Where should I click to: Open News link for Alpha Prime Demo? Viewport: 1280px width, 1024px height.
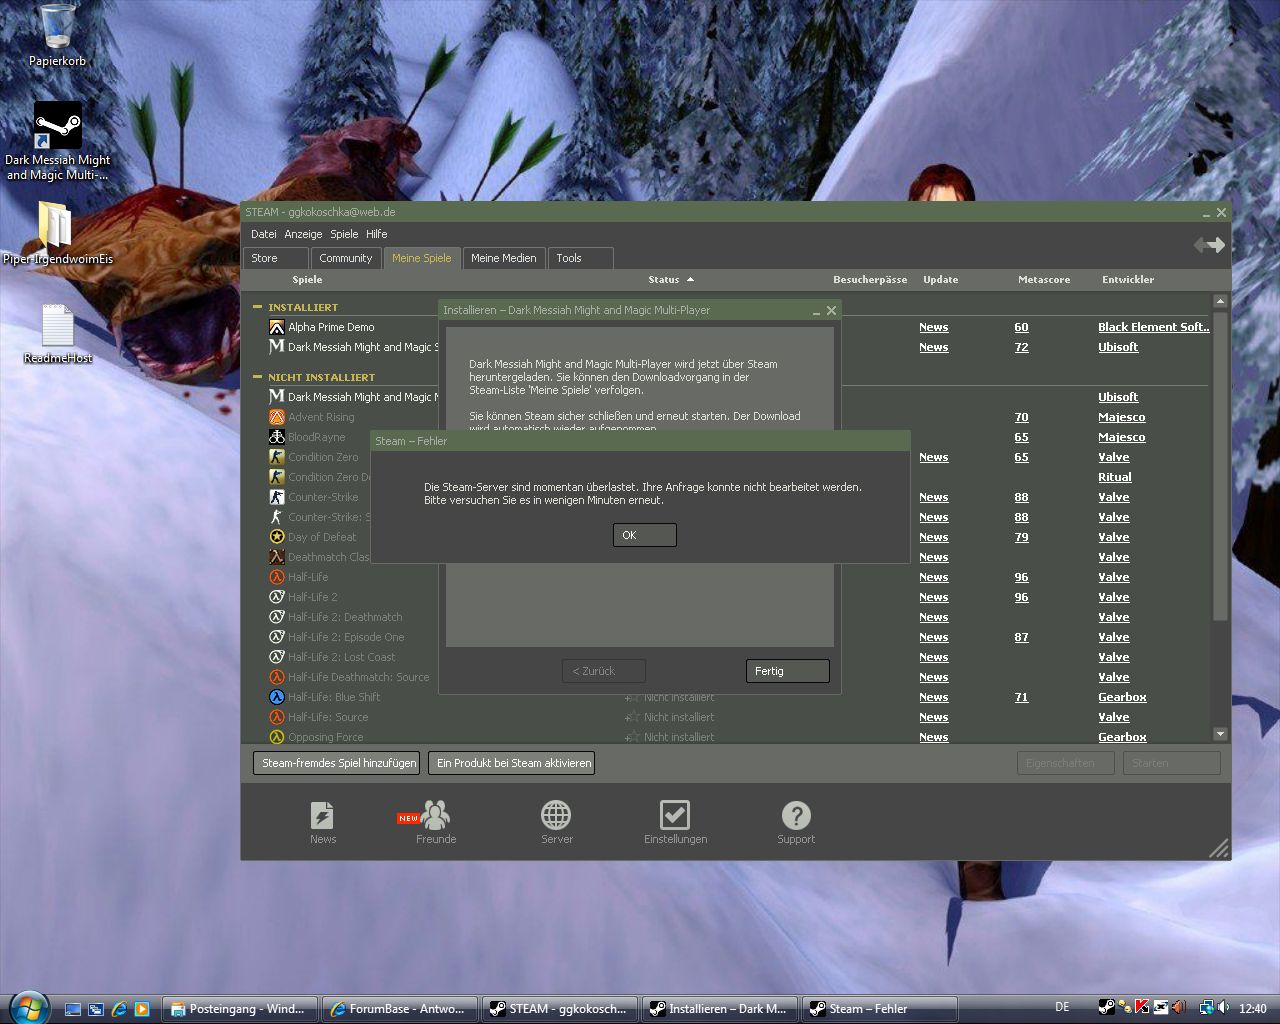coord(934,327)
